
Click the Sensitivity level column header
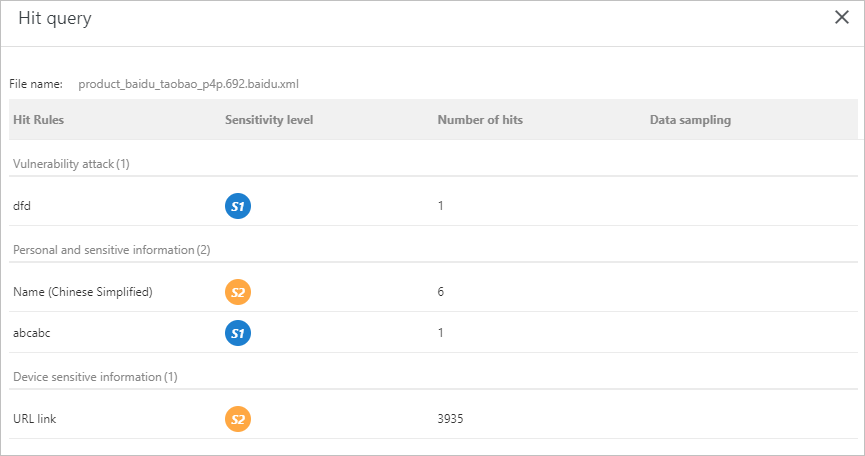pos(269,120)
